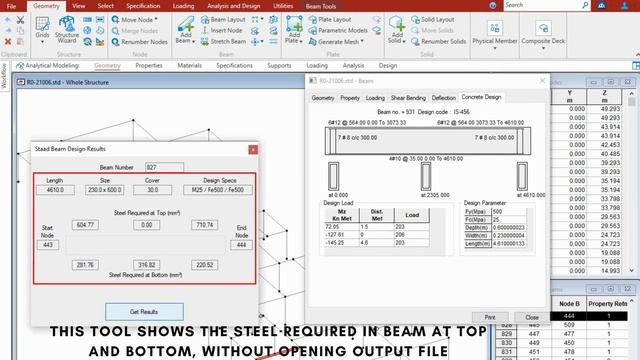Switch to the Beam Tools ribbon tab
Screen dimensions: 640x360
click(x=321, y=6)
